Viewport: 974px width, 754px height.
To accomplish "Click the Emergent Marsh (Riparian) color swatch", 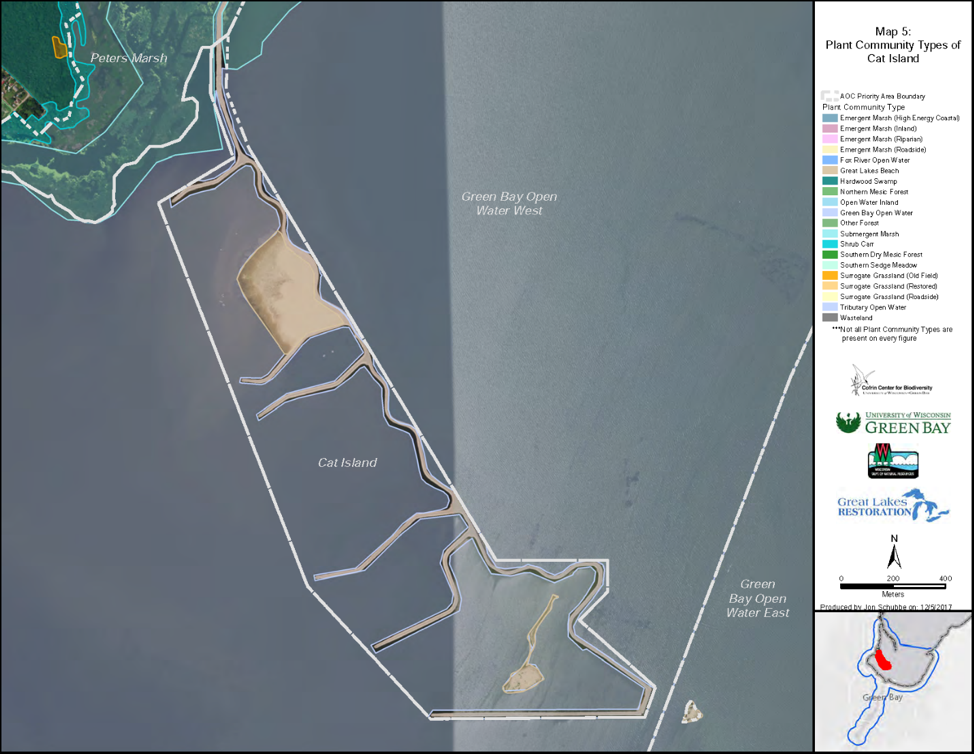I will pyautogui.click(x=830, y=139).
